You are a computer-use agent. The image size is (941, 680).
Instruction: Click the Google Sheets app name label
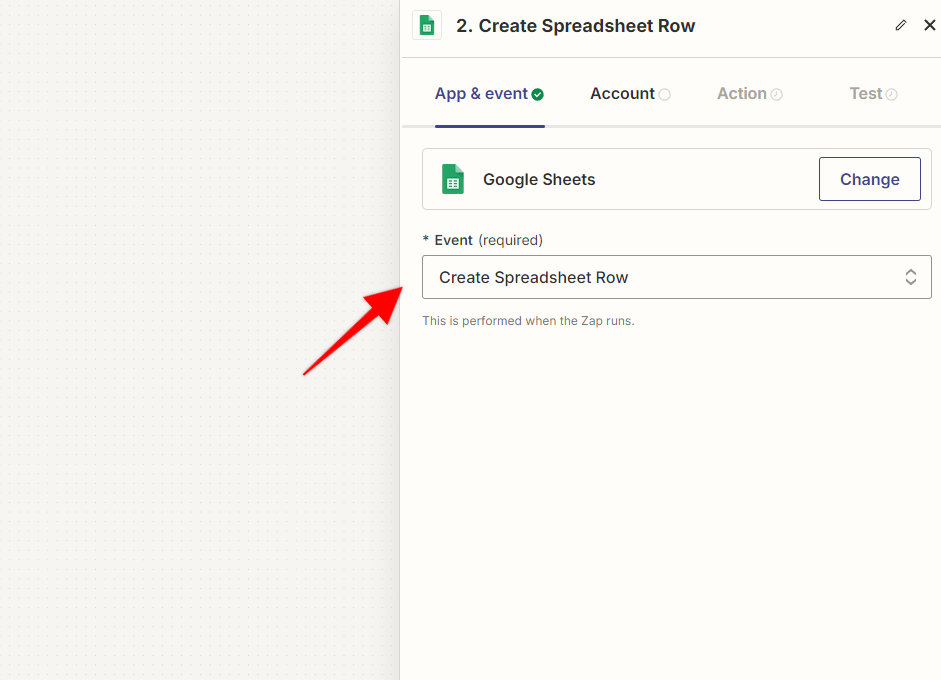tap(539, 179)
